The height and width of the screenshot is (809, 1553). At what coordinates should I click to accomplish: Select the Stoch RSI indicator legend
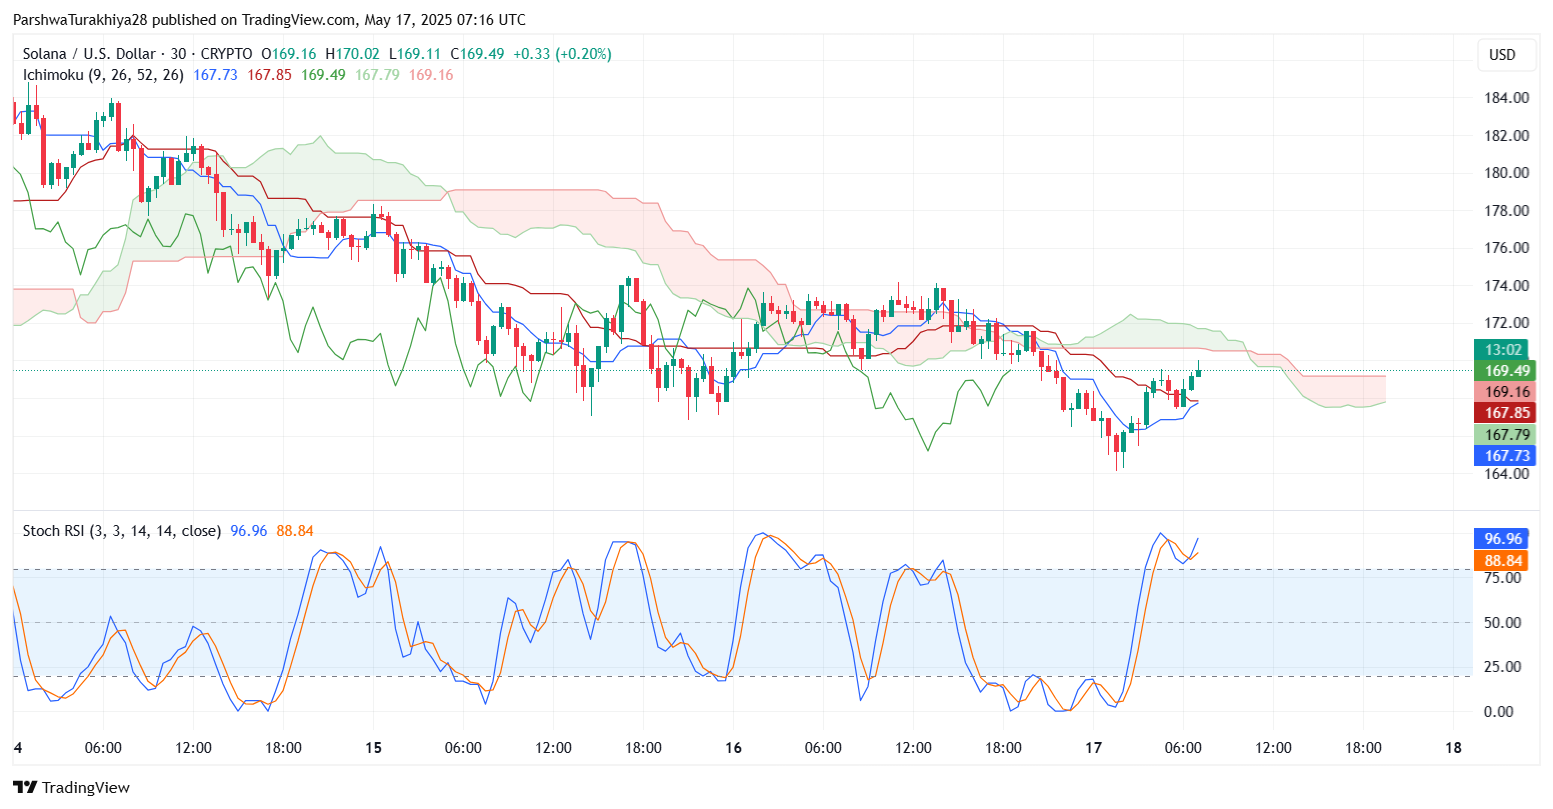click(121, 531)
